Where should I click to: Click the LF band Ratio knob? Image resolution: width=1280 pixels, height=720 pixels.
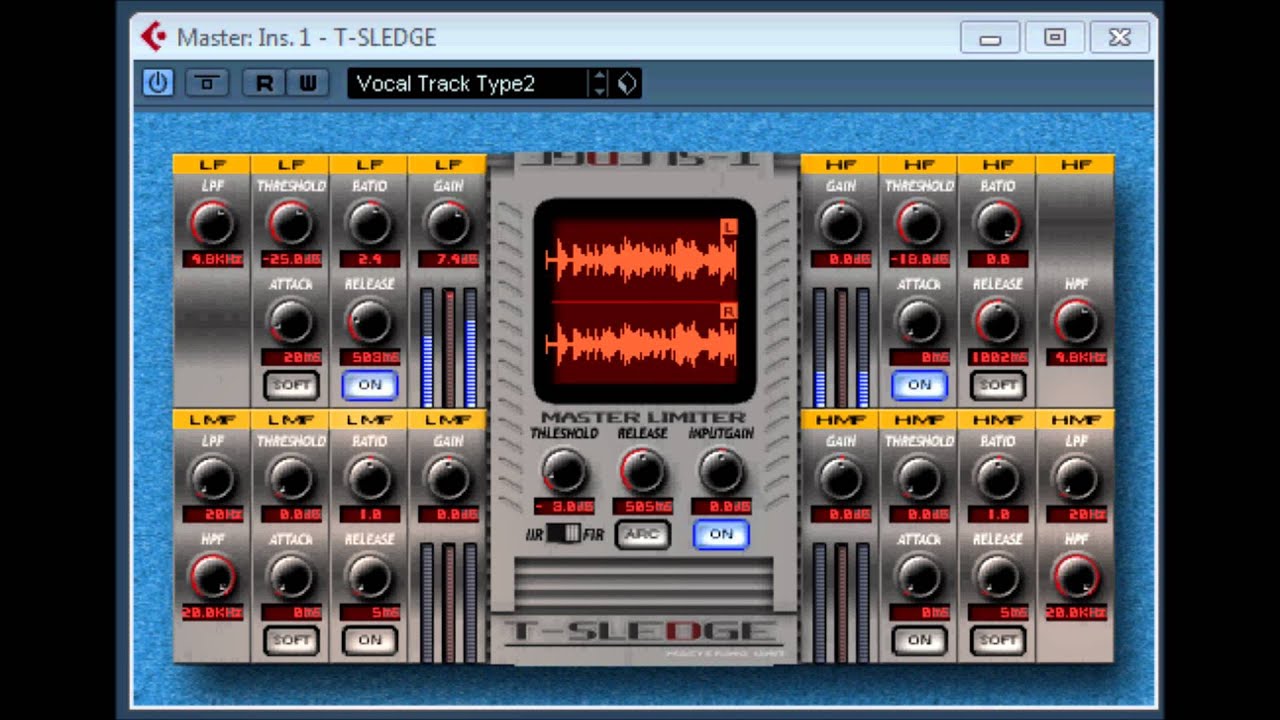pyautogui.click(x=370, y=223)
